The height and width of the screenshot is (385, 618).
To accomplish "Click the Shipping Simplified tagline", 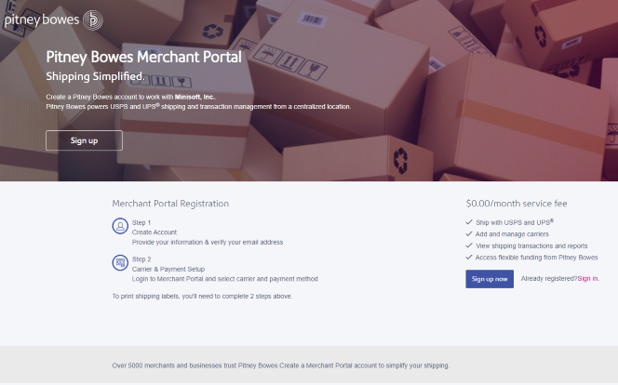I will click(x=95, y=76).
